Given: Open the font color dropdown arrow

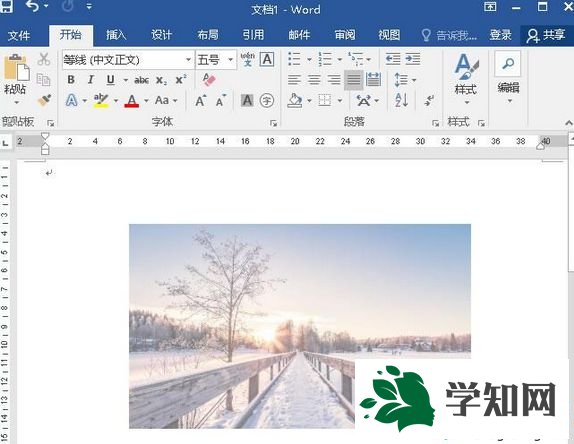Looking at the screenshot, I should pyautogui.click(x=146, y=100).
